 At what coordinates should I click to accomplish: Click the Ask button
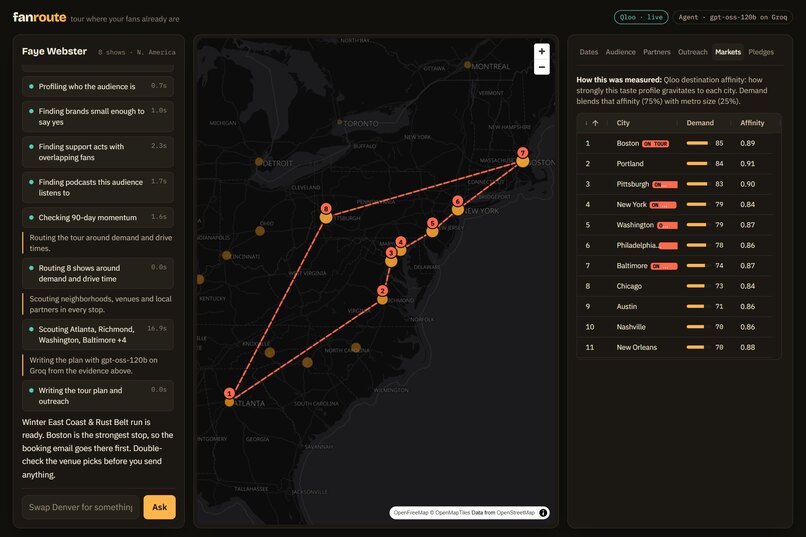click(x=159, y=507)
